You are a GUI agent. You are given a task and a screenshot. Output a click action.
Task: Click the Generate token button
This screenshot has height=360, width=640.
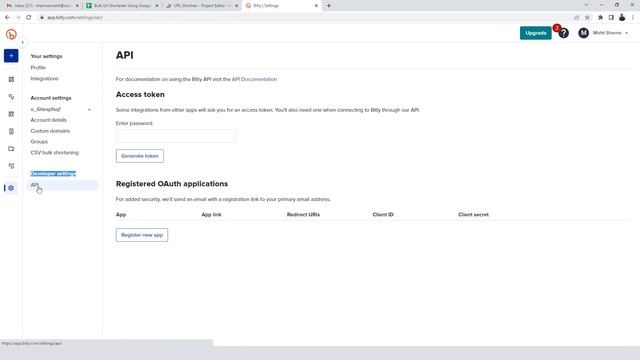coord(140,156)
